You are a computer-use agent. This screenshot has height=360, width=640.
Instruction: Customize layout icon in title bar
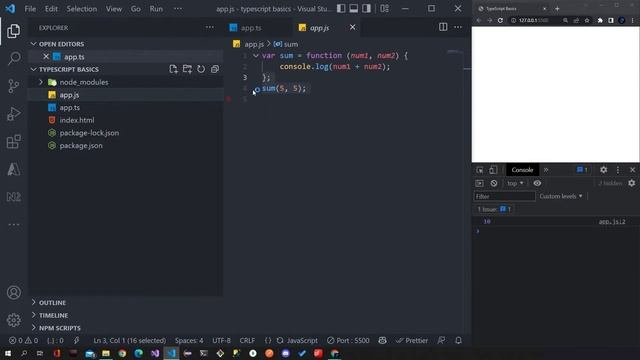384,8
